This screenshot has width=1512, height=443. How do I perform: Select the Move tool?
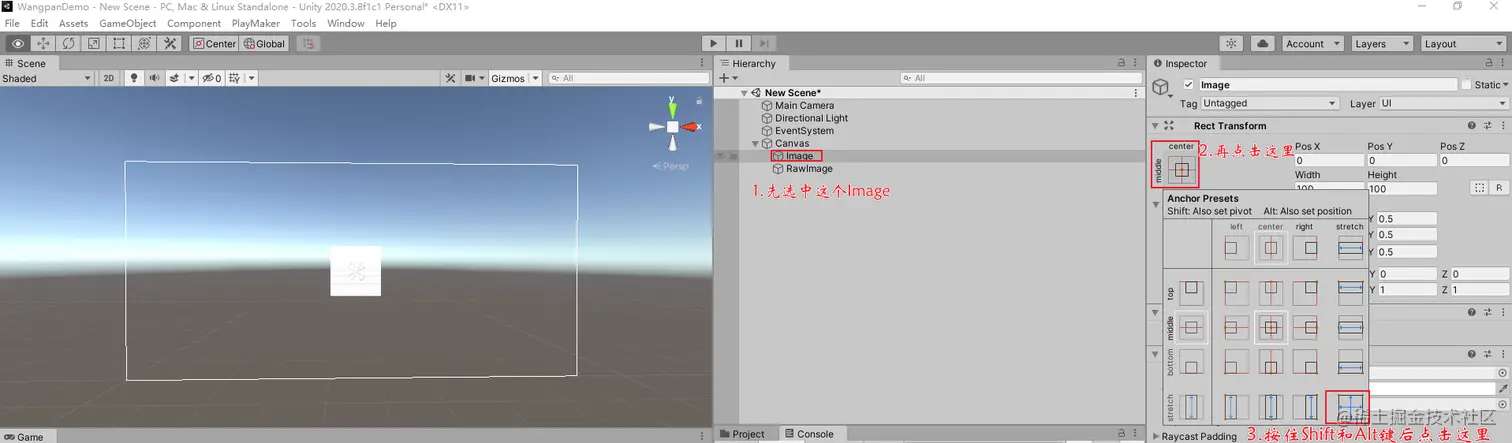43,43
